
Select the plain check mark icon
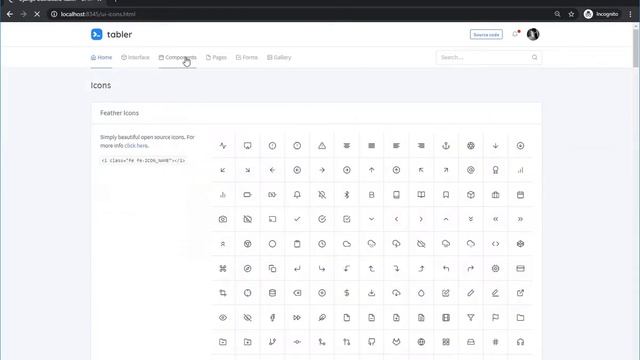click(297, 219)
